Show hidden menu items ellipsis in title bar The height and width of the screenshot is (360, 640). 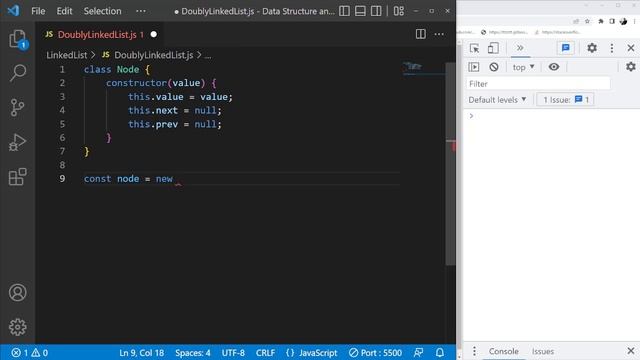(141, 11)
